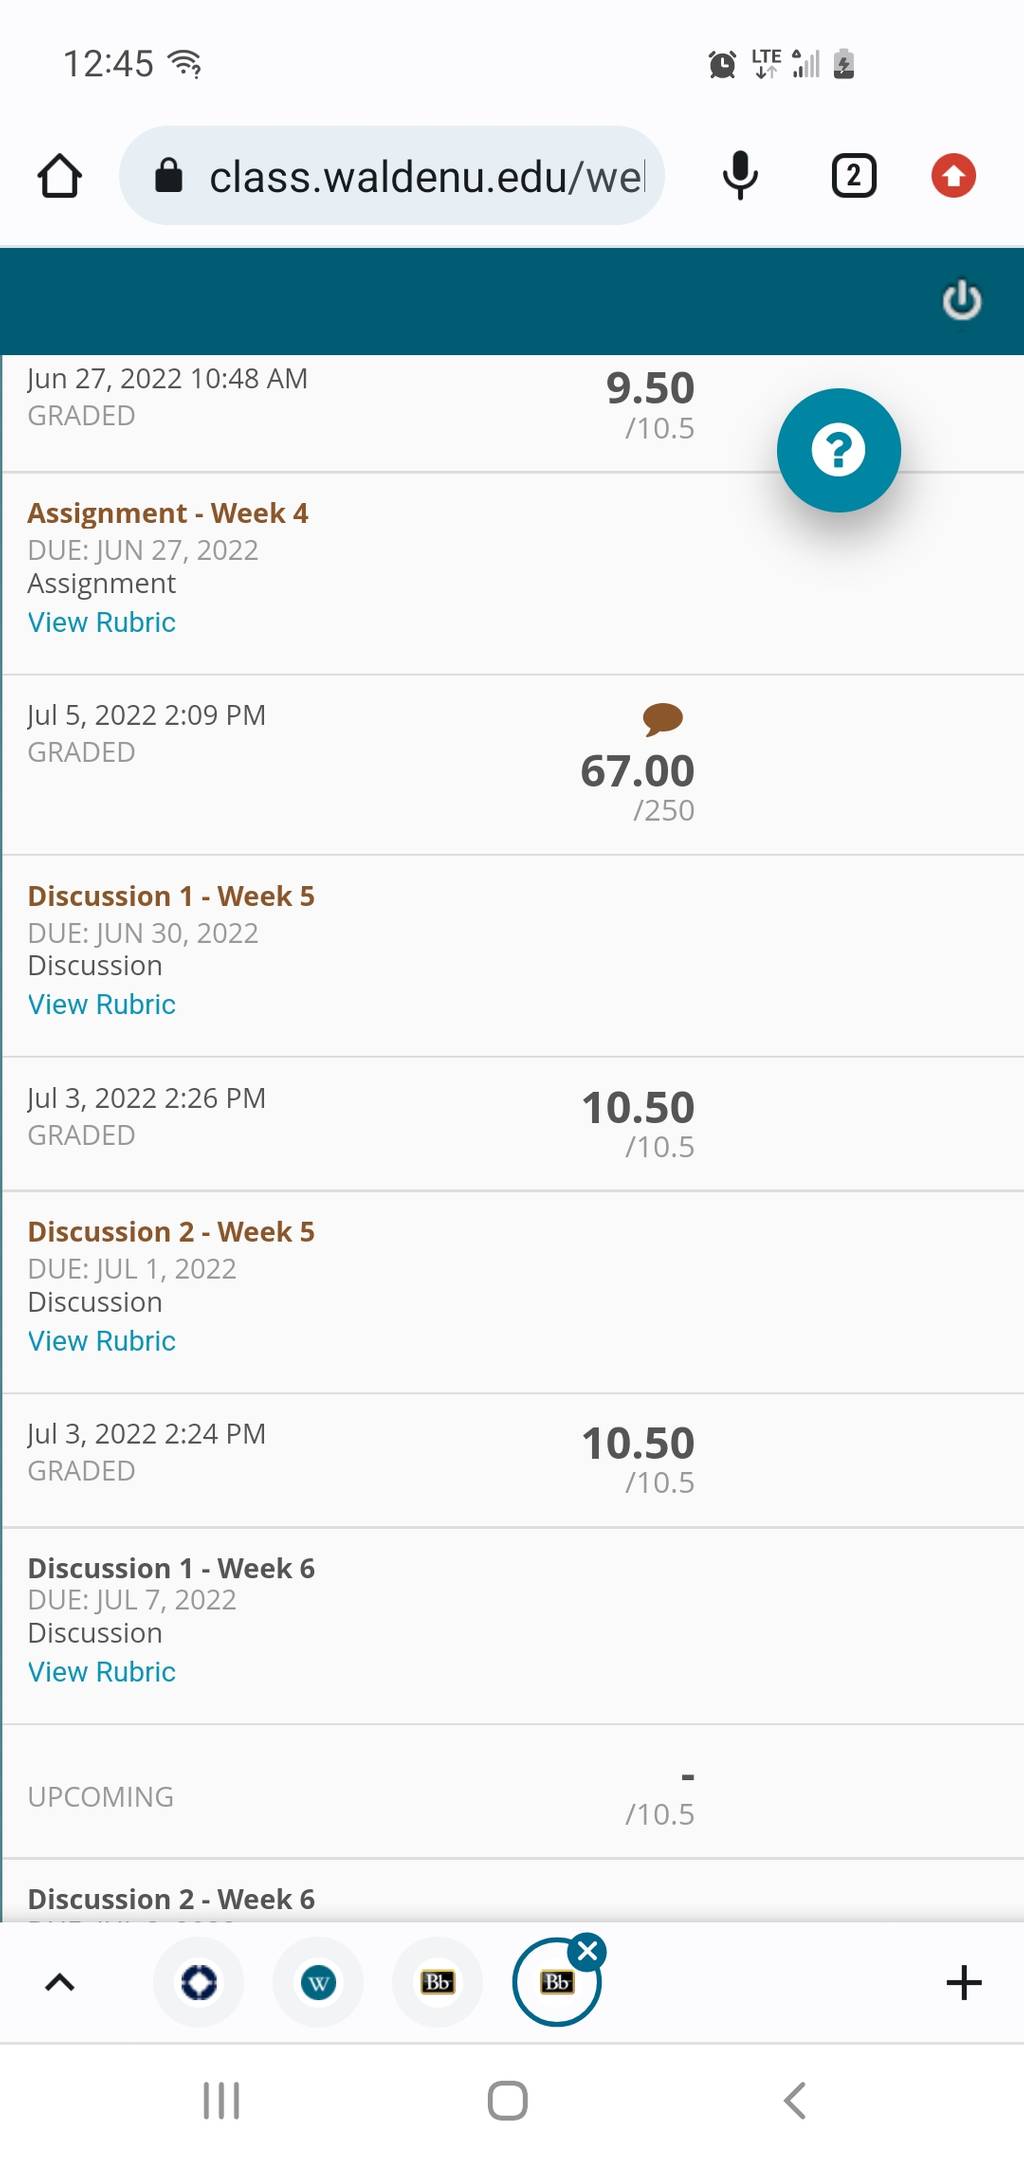Switch to the W Walden tab thumbnail

pyautogui.click(x=318, y=1982)
